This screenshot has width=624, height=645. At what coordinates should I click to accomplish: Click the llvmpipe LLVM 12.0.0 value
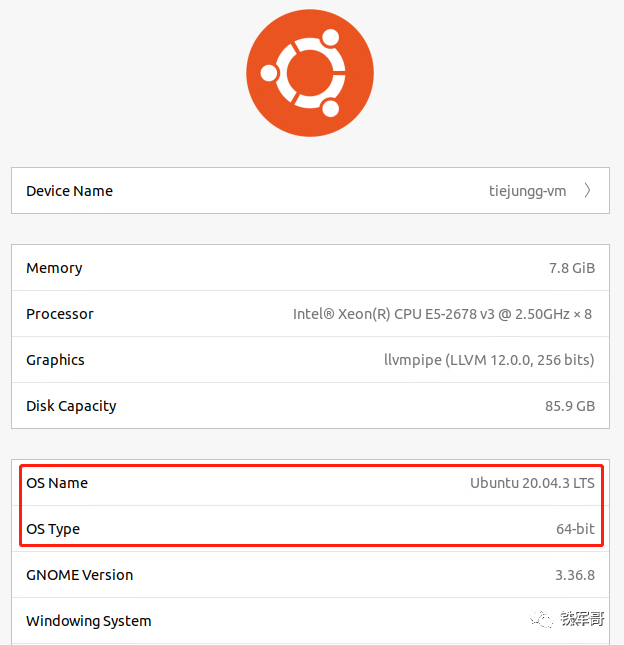(489, 360)
